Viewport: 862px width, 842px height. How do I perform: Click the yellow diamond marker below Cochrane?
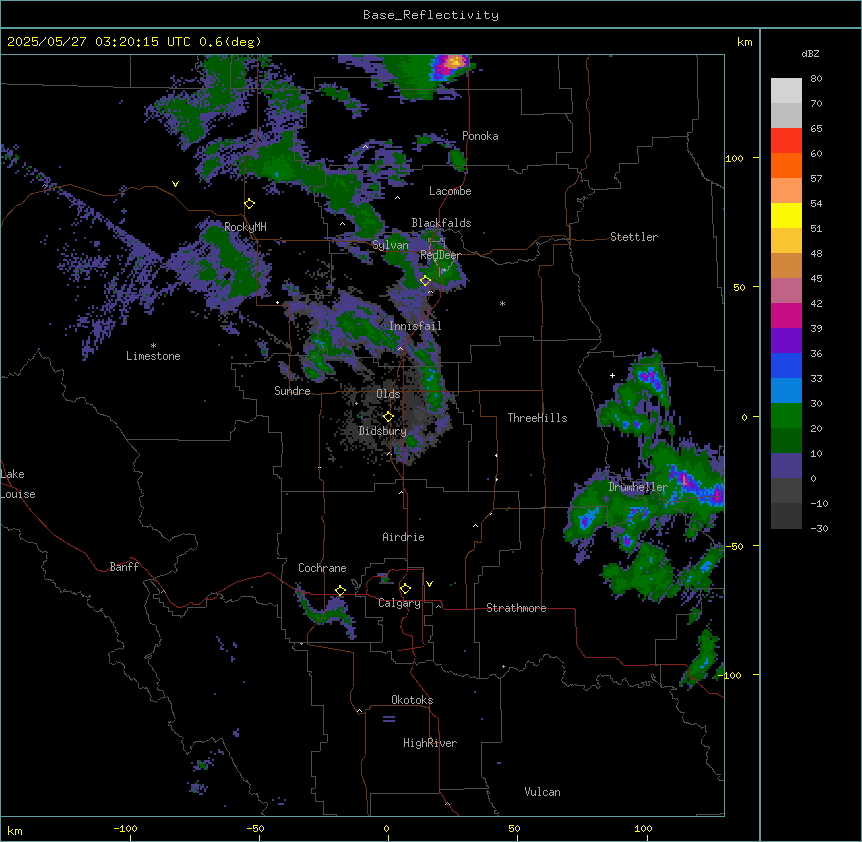coord(340,591)
